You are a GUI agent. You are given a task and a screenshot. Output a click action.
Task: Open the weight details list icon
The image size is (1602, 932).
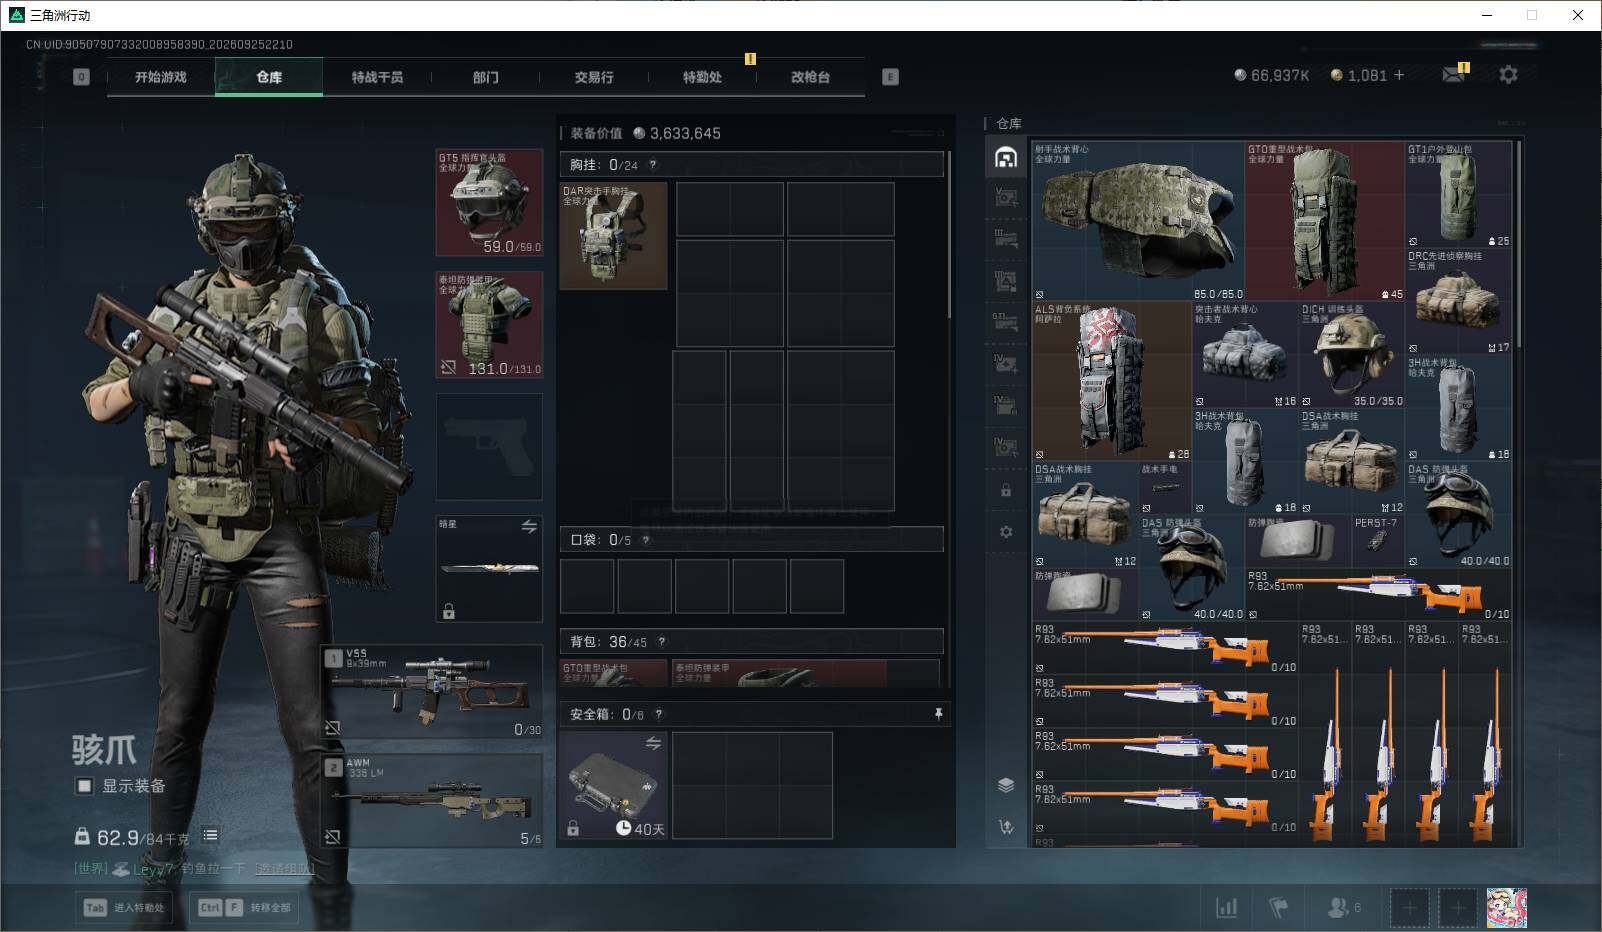(210, 835)
